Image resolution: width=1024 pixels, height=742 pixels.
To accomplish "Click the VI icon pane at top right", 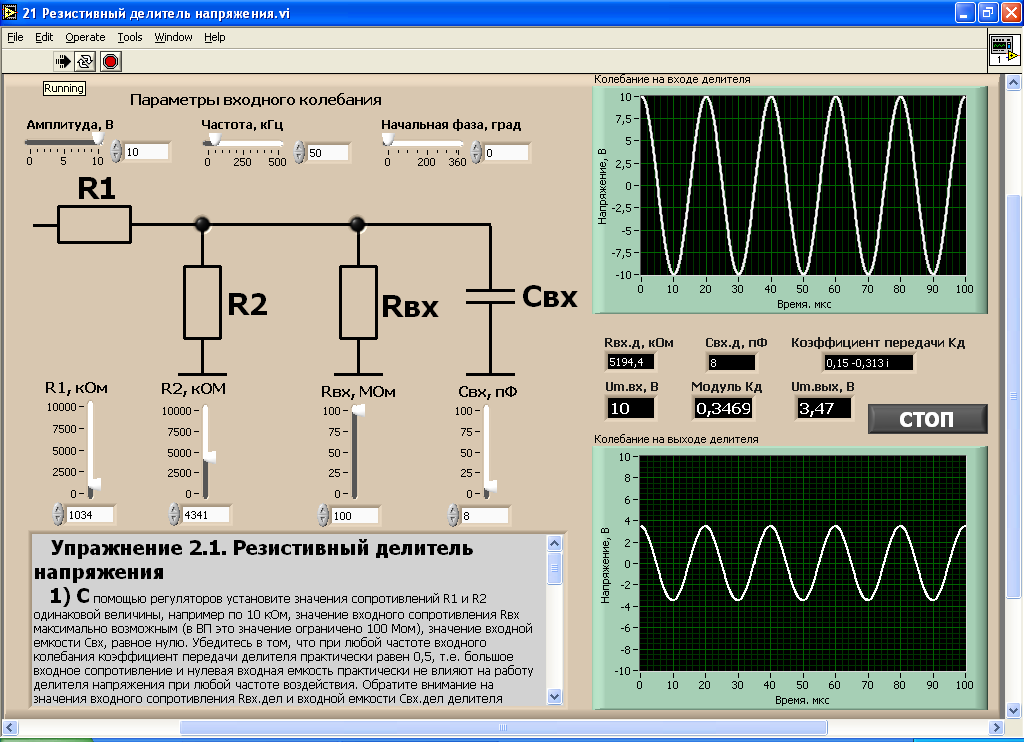I will 1004,50.
